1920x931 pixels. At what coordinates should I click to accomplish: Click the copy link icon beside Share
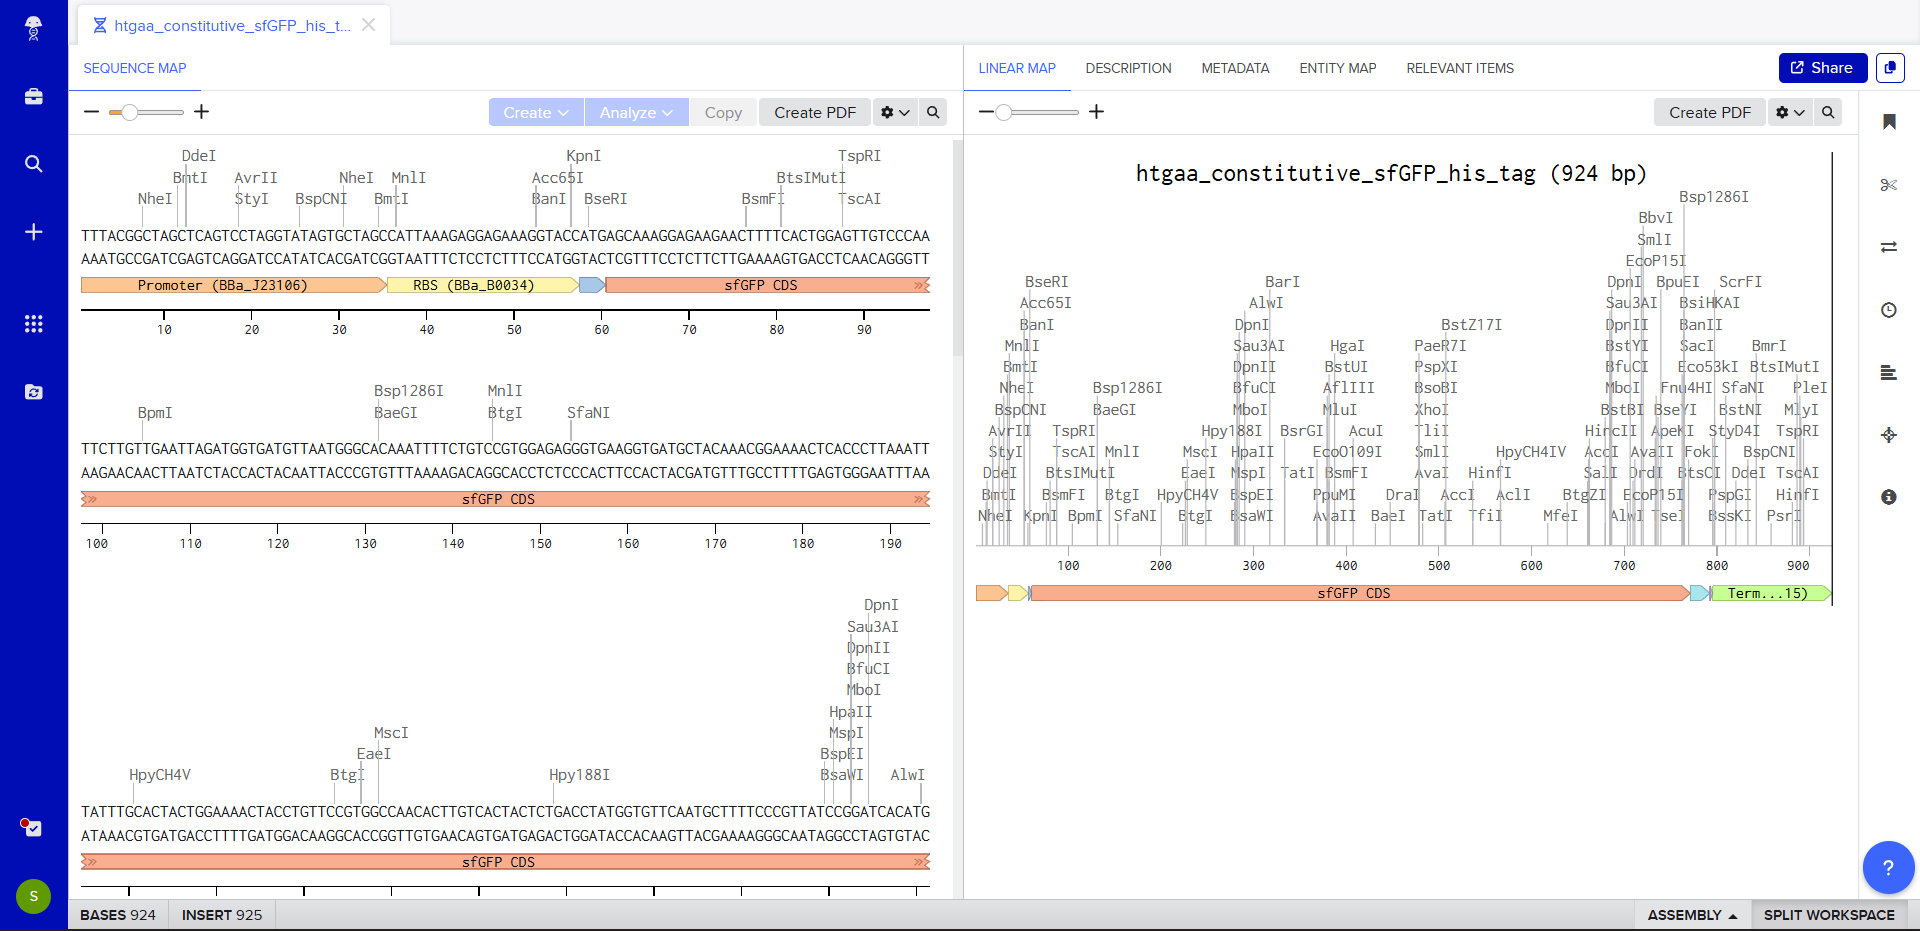click(x=1890, y=68)
